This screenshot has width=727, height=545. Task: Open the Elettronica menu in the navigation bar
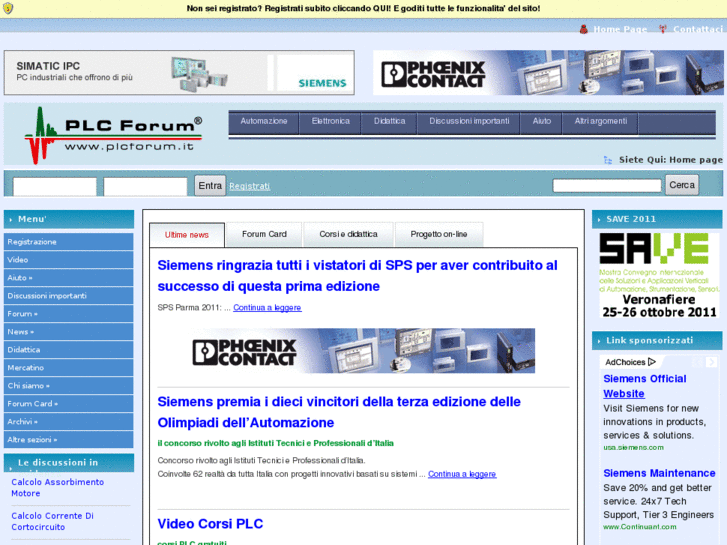tap(331, 121)
